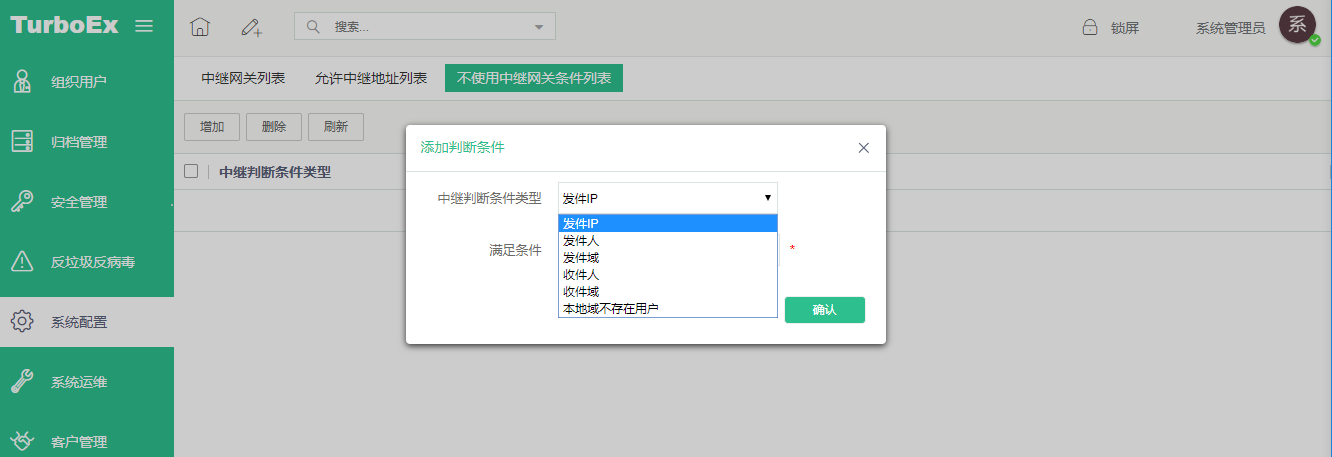
Task: Switch to 不使用中继网关条件列表 tab
Action: [534, 78]
